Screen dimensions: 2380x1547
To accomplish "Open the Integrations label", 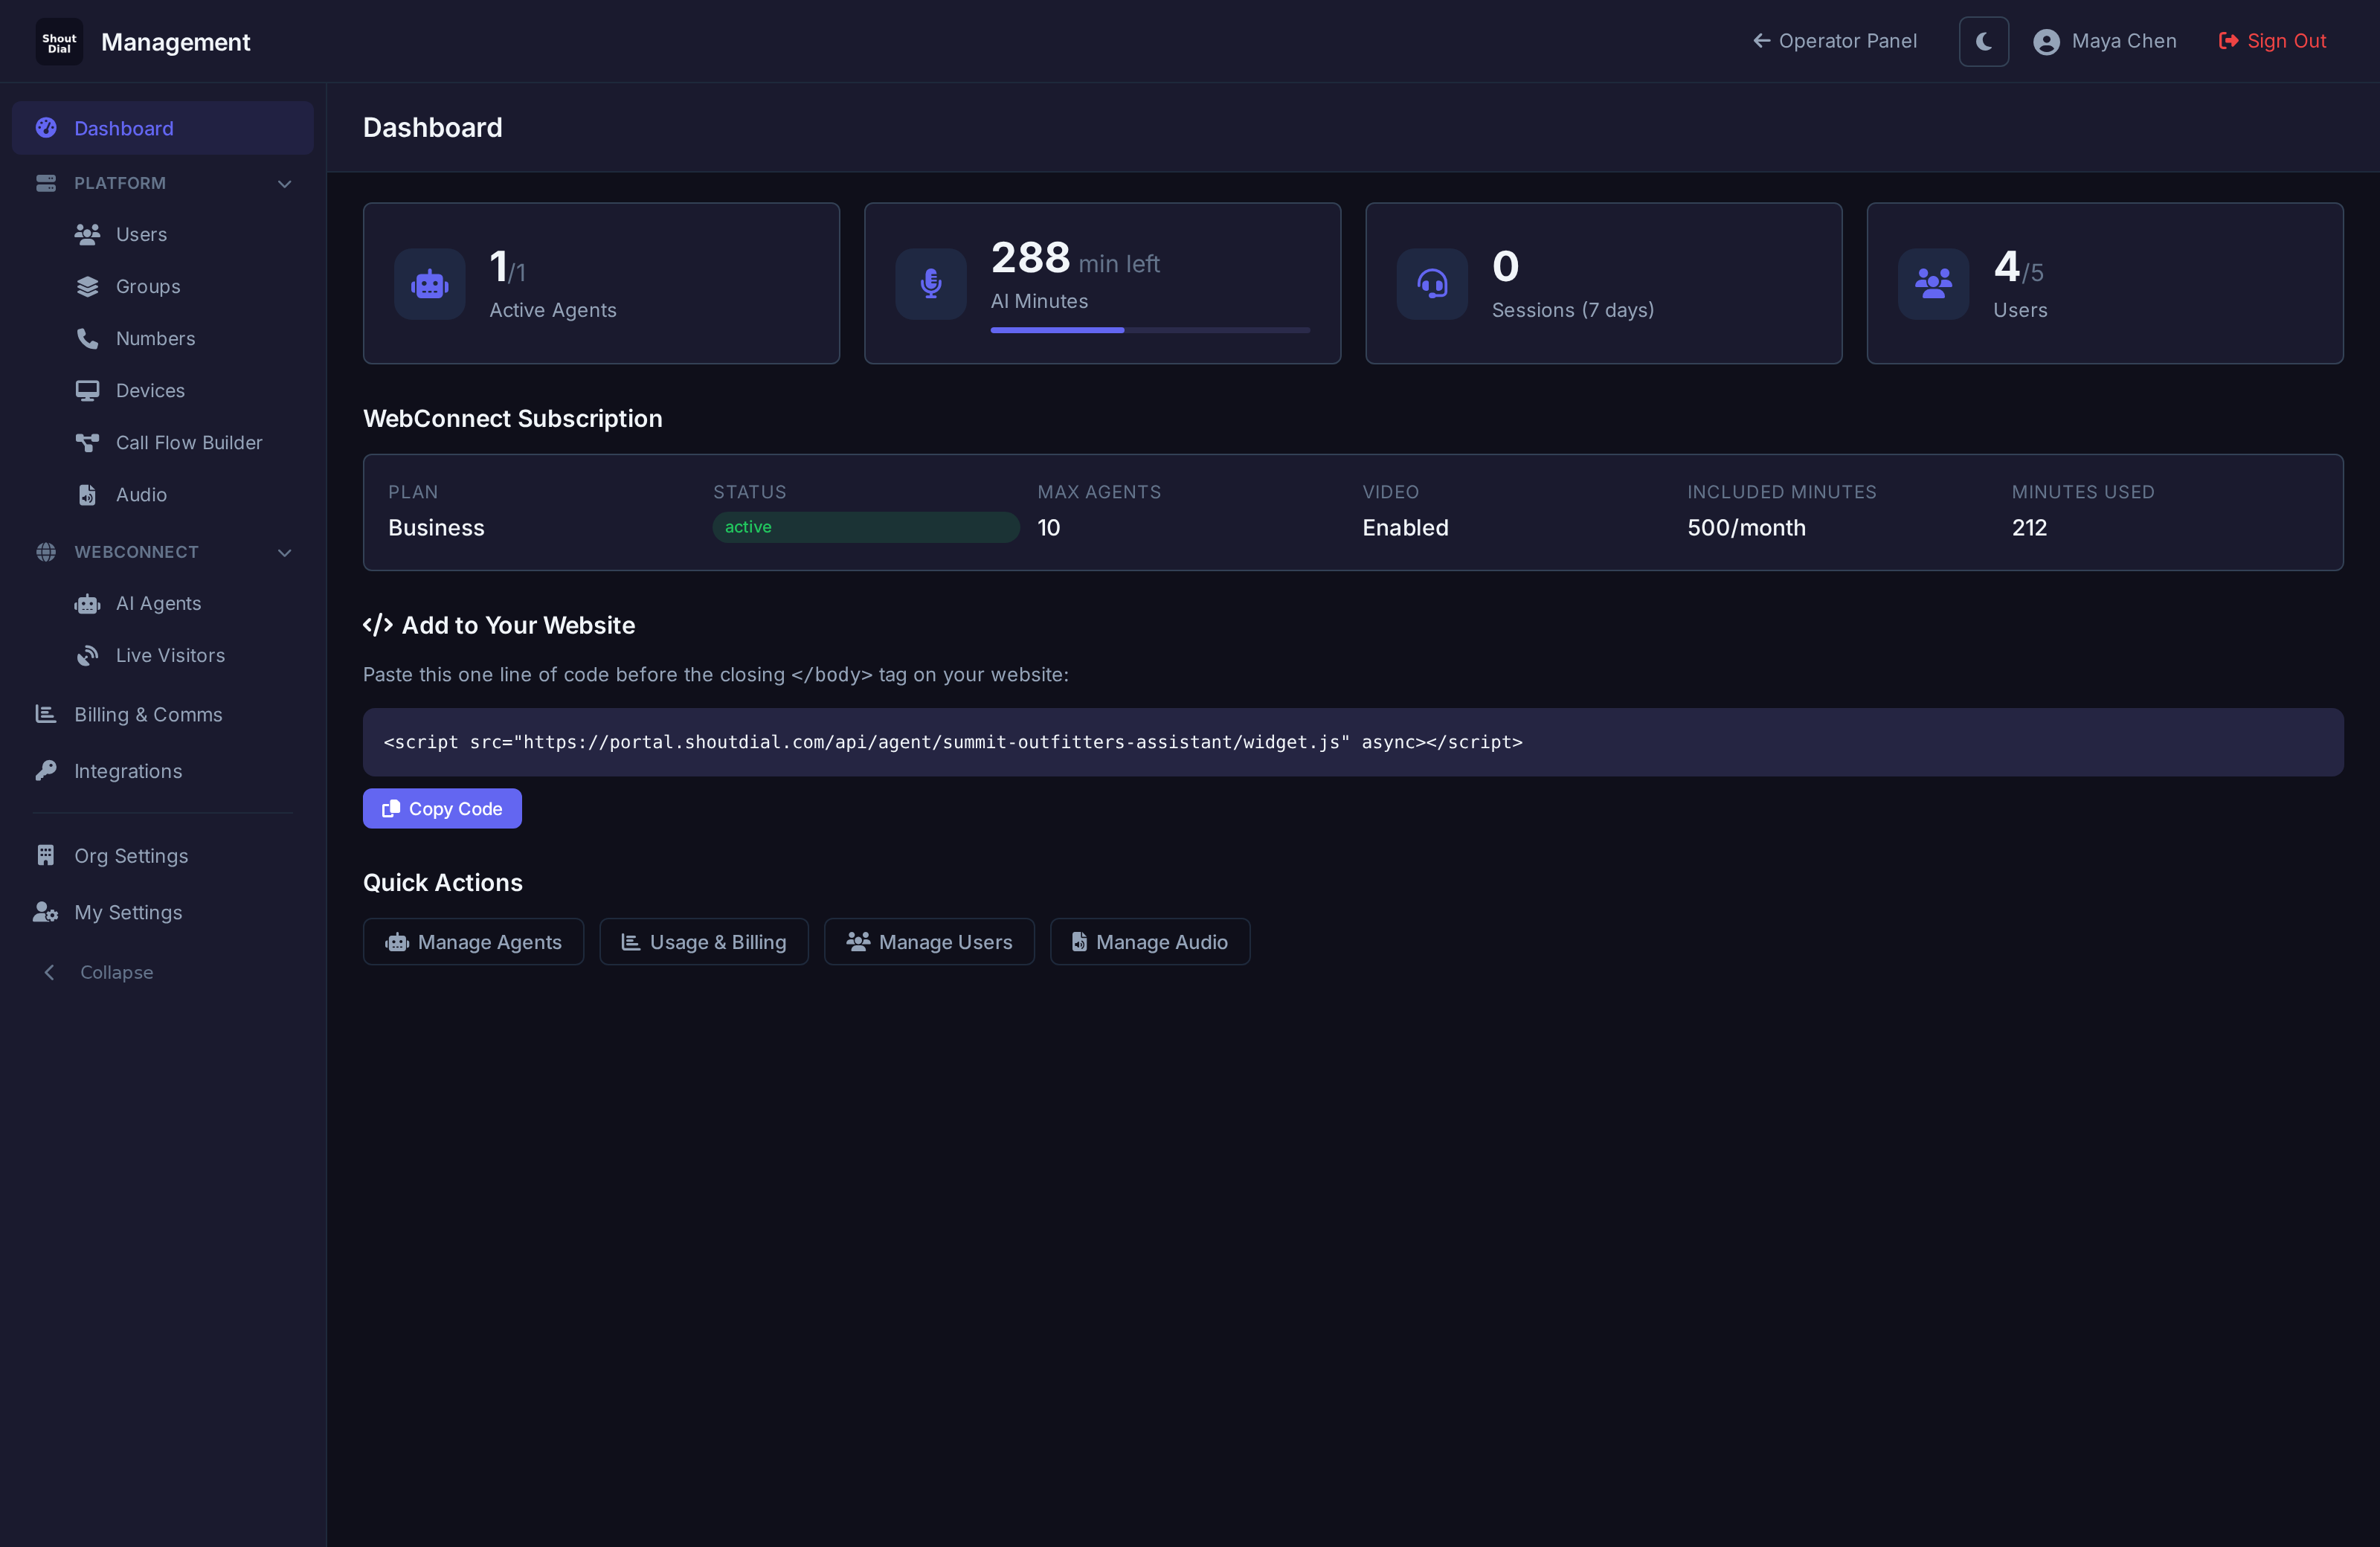I will coord(128,771).
